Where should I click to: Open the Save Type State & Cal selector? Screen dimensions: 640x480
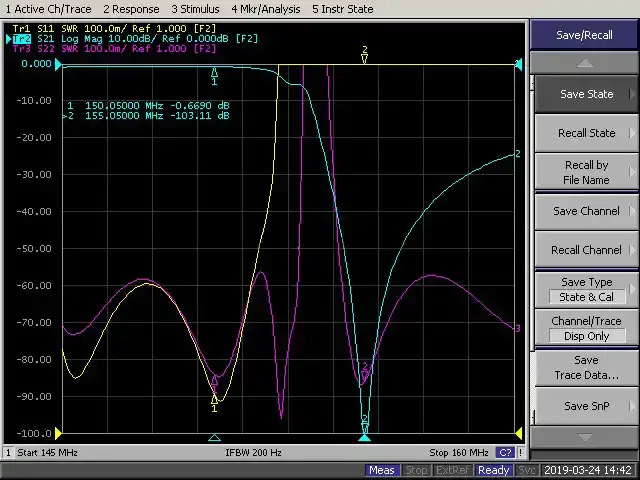586,289
